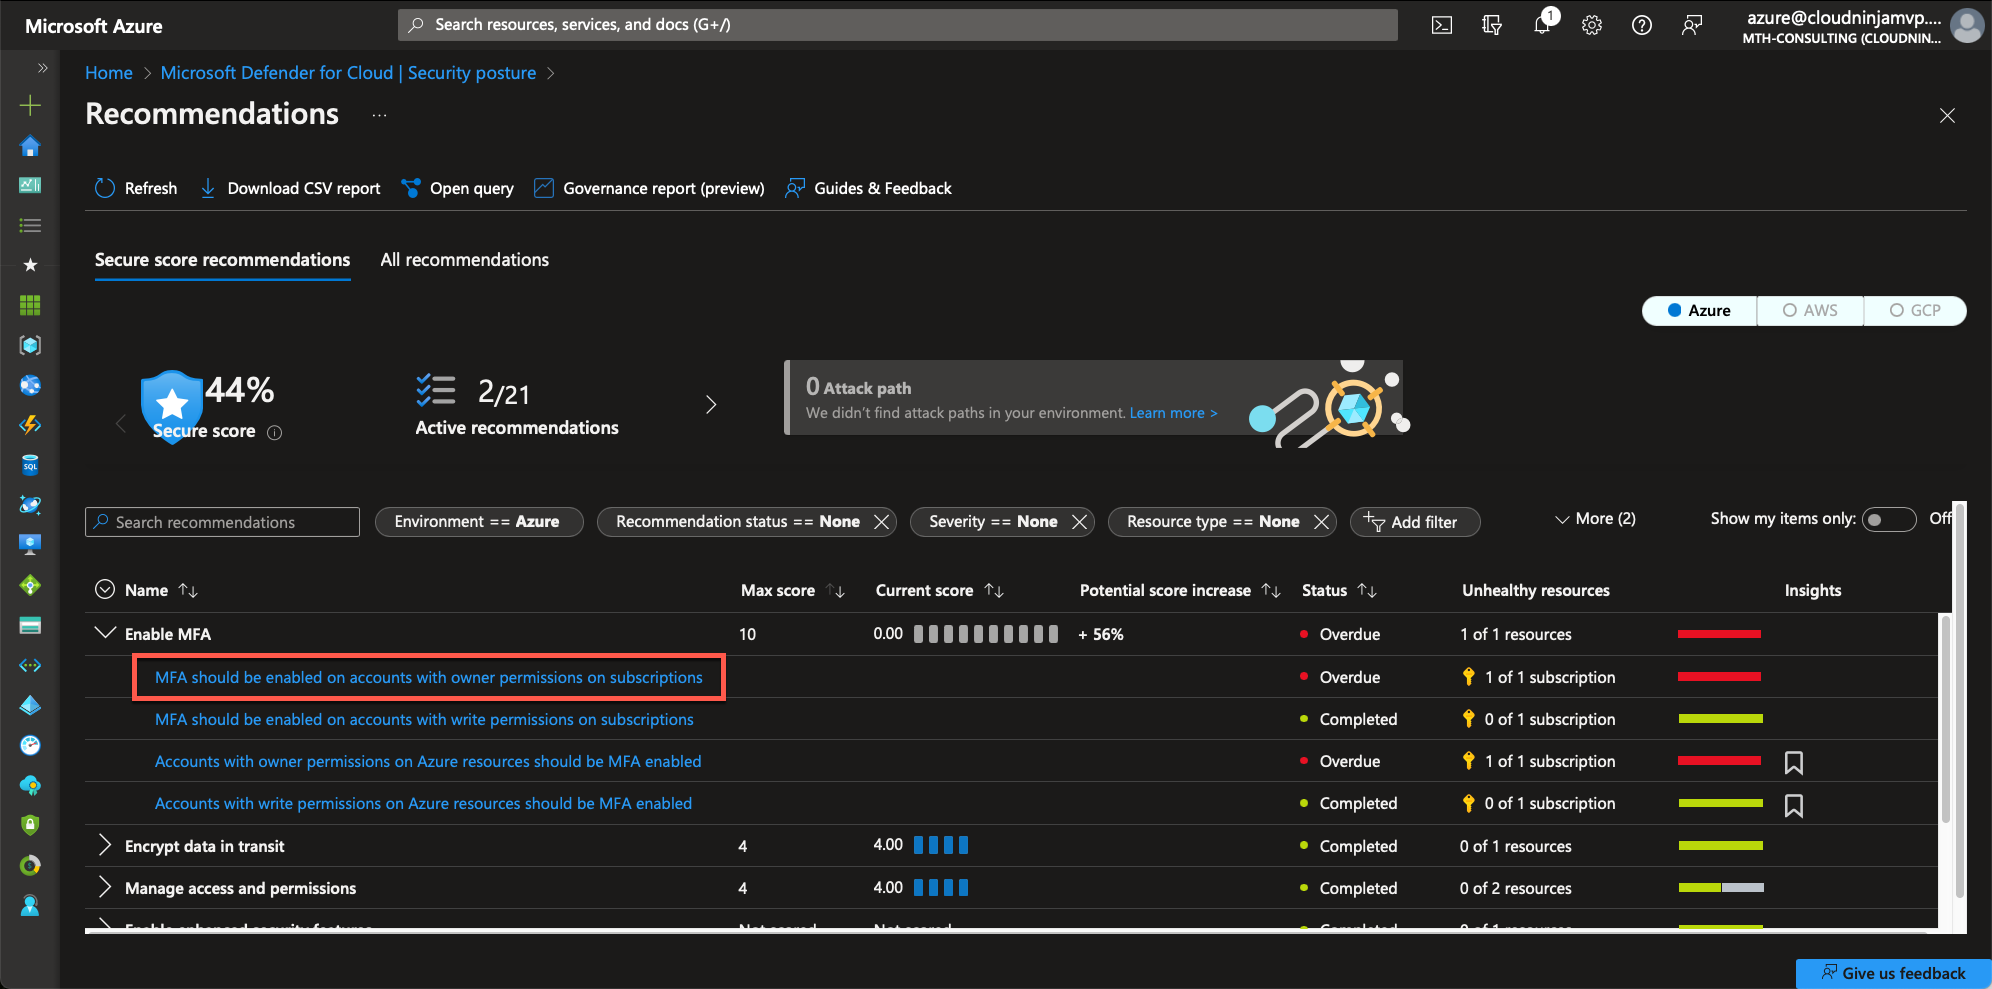Click the Add filter button
The image size is (1992, 989).
[x=1415, y=522]
